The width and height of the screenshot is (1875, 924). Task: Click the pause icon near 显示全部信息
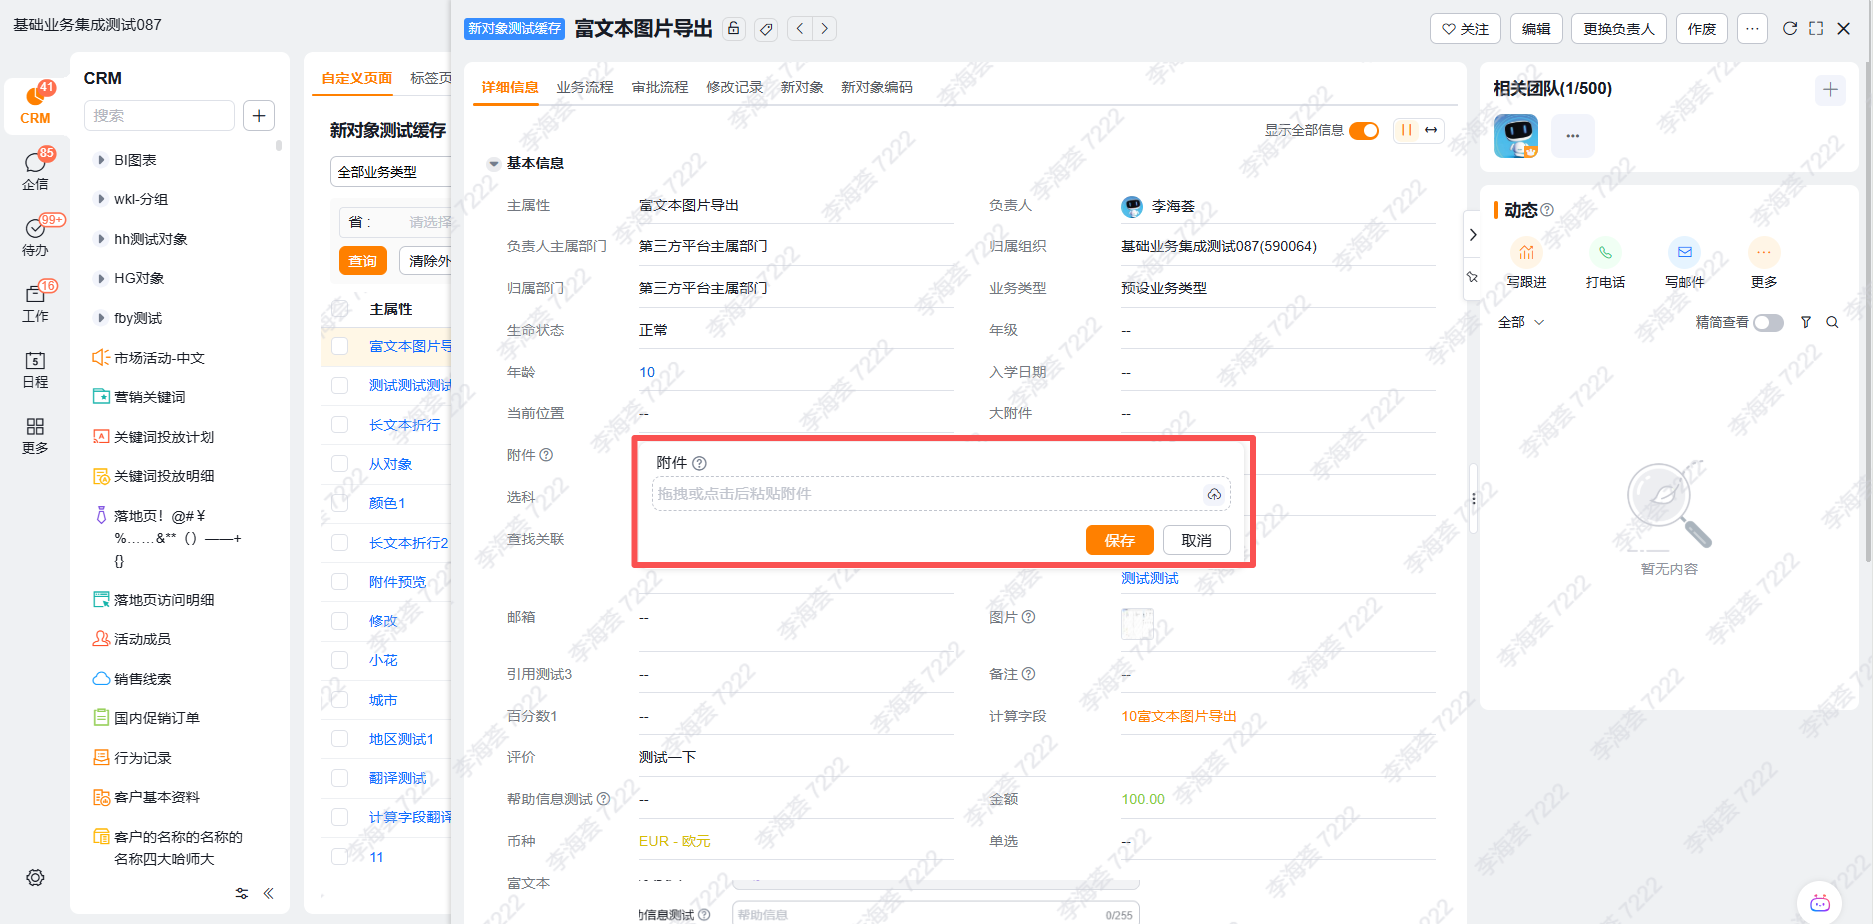coord(1406,130)
